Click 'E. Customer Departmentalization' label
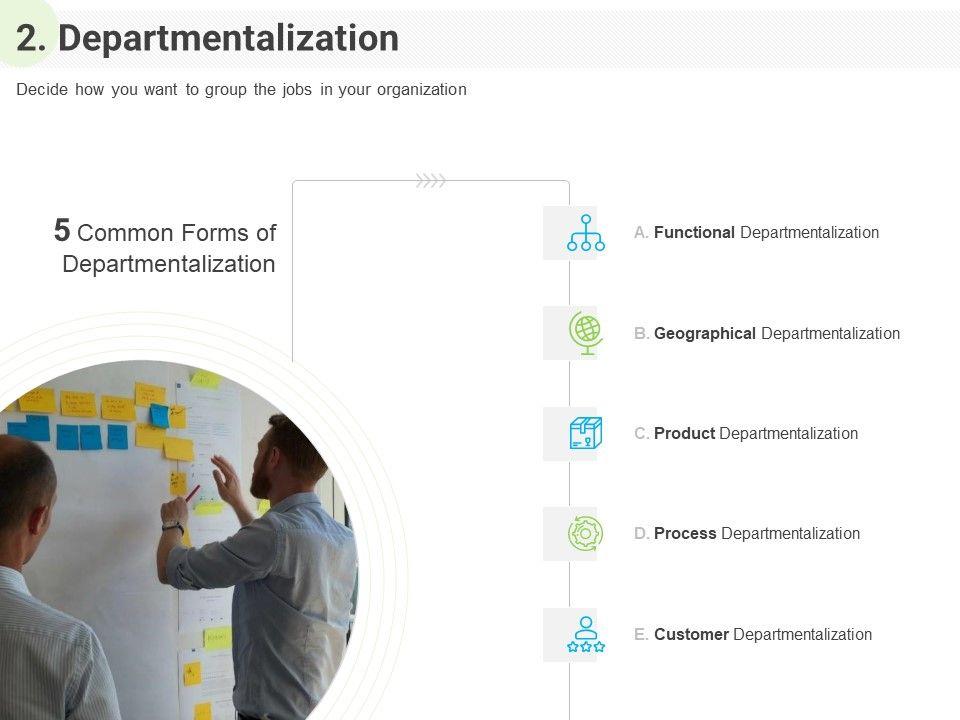 click(x=752, y=634)
